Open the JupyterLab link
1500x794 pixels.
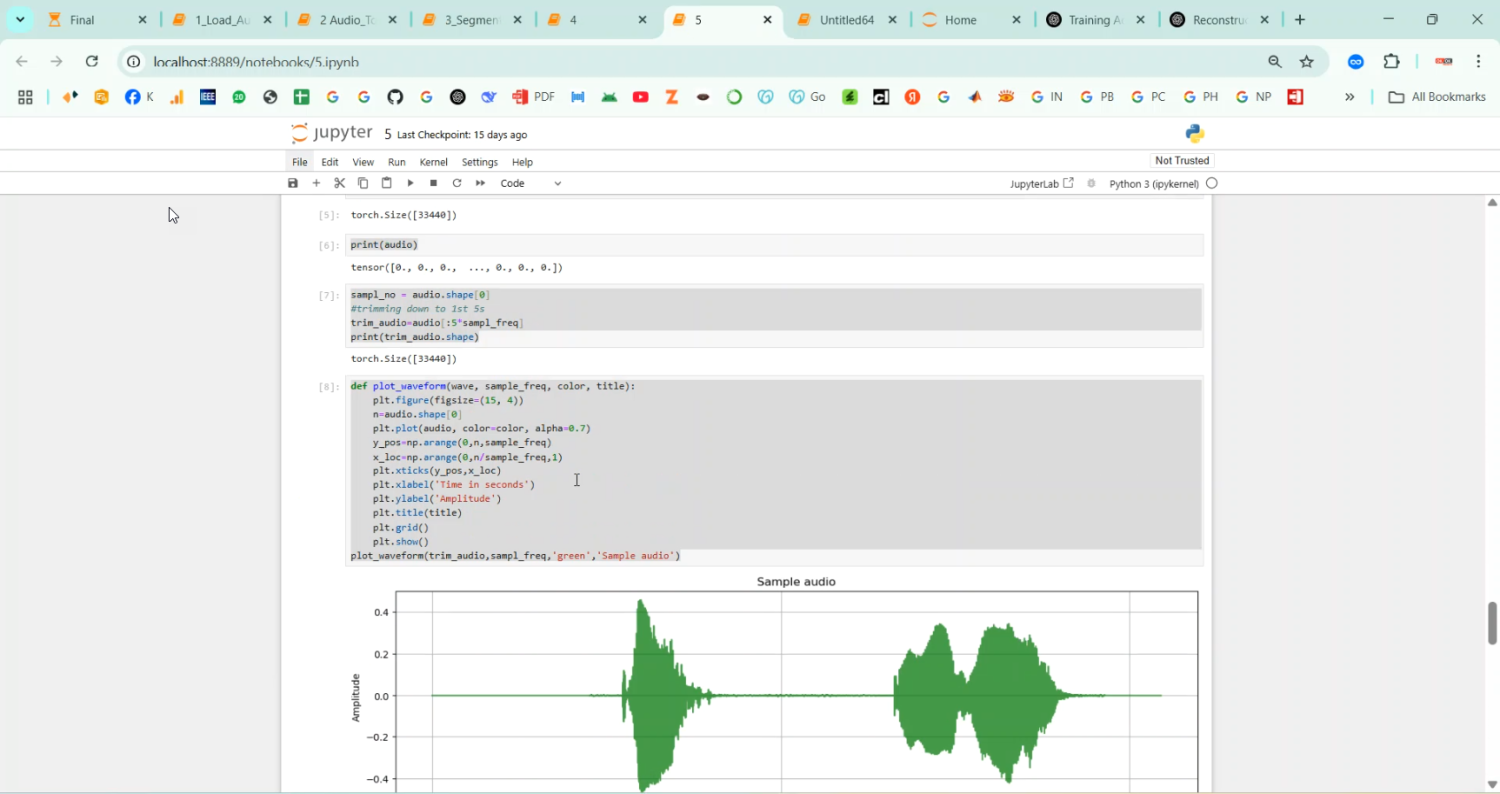(1041, 184)
